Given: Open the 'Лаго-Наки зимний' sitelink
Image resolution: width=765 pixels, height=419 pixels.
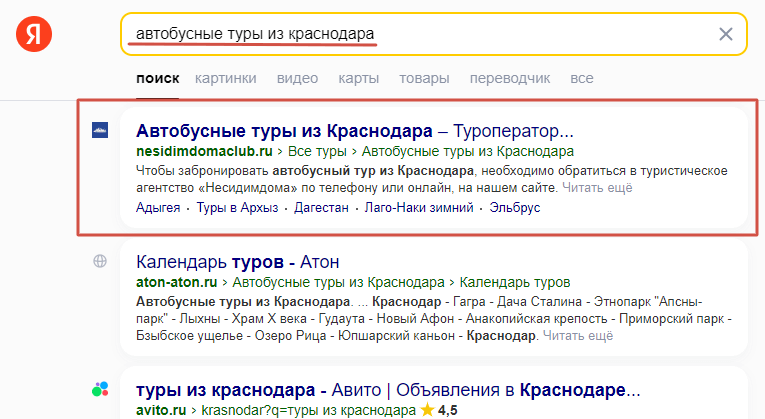Looking at the screenshot, I should [x=419, y=208].
